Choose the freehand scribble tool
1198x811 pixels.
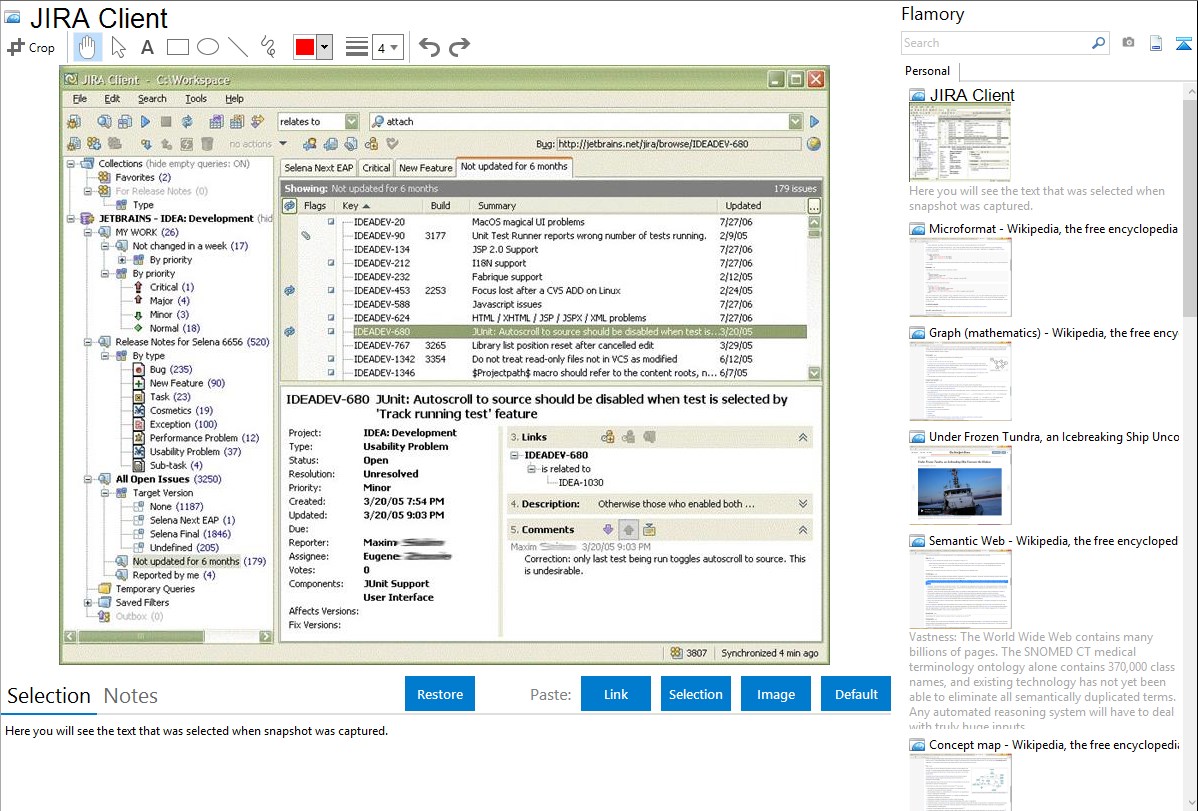click(x=268, y=47)
